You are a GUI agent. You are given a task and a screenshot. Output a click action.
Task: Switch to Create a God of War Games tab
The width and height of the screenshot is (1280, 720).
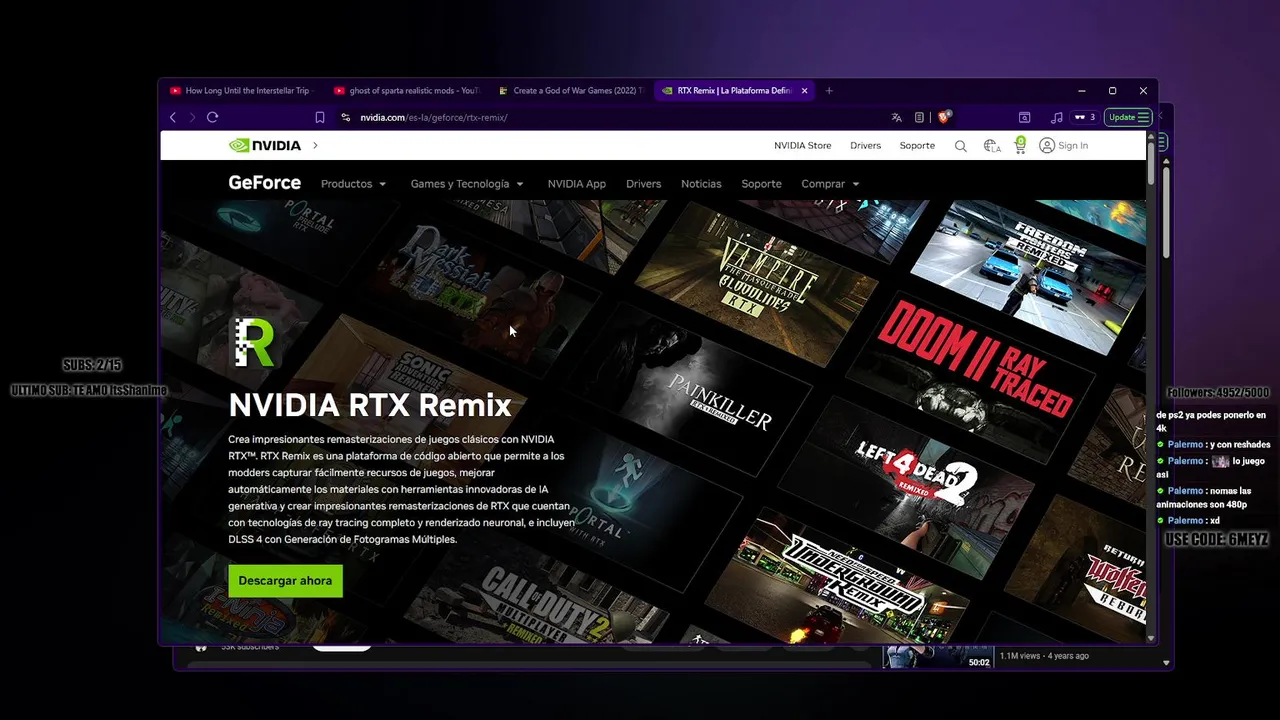point(571,90)
